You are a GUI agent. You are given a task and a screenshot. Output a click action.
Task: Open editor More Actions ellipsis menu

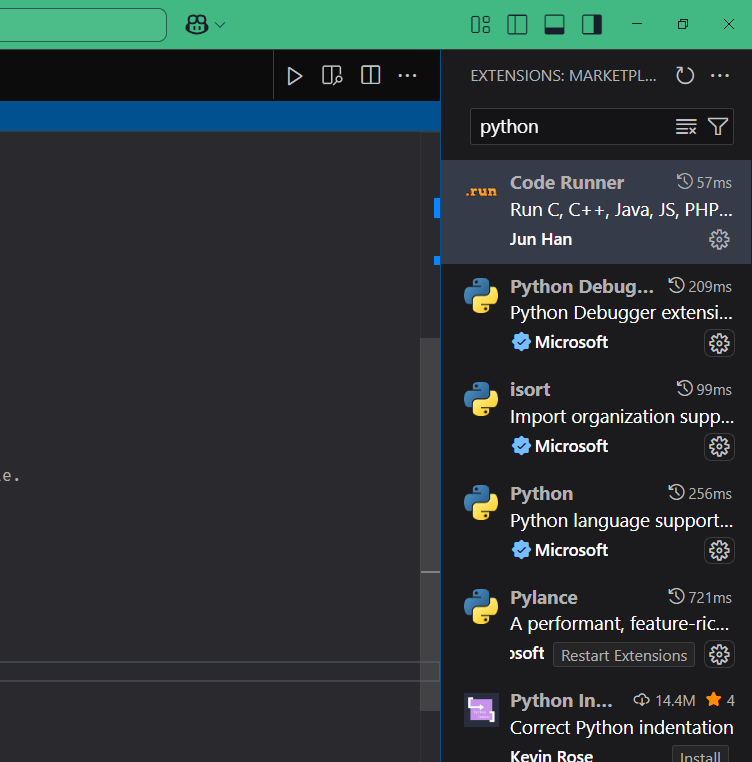coord(407,76)
